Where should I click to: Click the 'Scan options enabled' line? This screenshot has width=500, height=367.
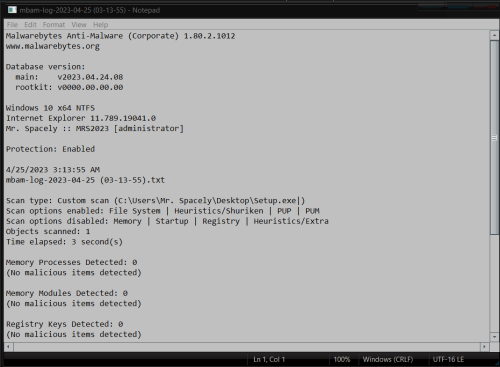click(x=163, y=211)
